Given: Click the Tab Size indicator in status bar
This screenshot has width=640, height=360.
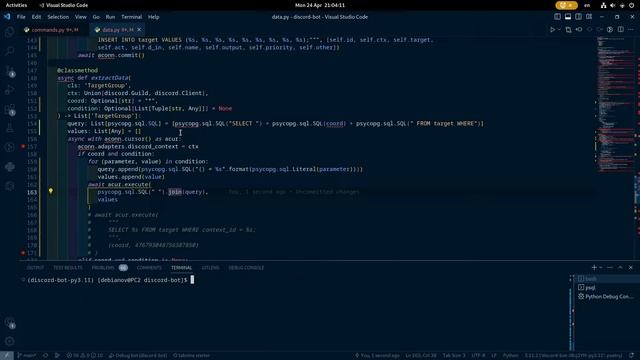Looking at the screenshot, I should [454, 356].
